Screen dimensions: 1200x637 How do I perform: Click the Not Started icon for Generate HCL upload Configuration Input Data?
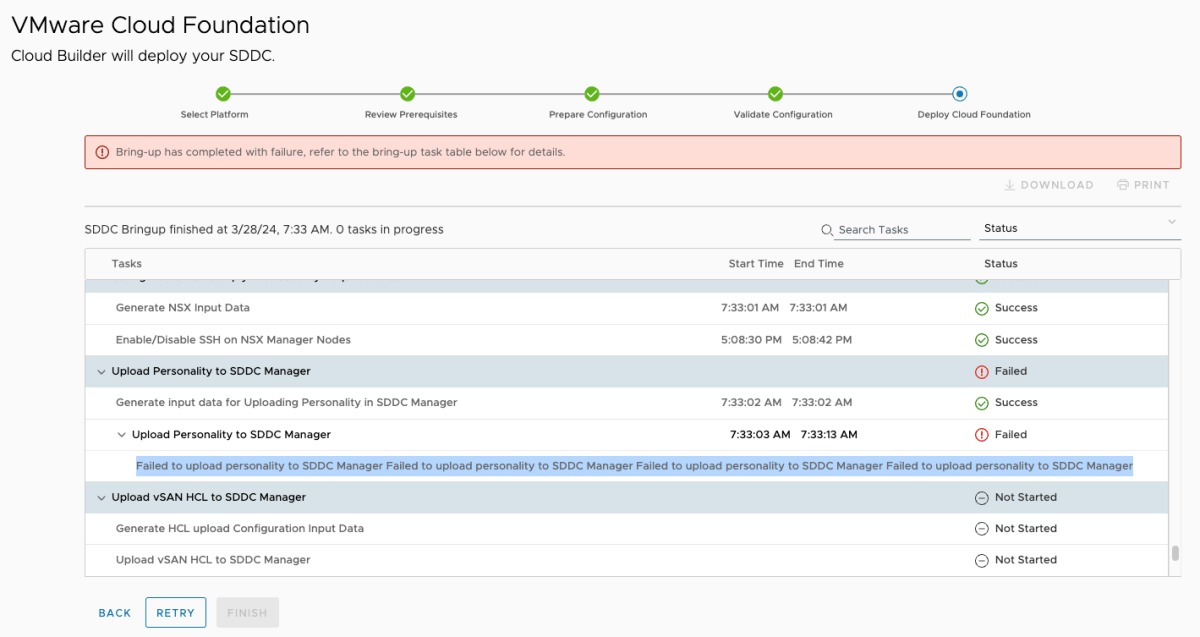982,529
